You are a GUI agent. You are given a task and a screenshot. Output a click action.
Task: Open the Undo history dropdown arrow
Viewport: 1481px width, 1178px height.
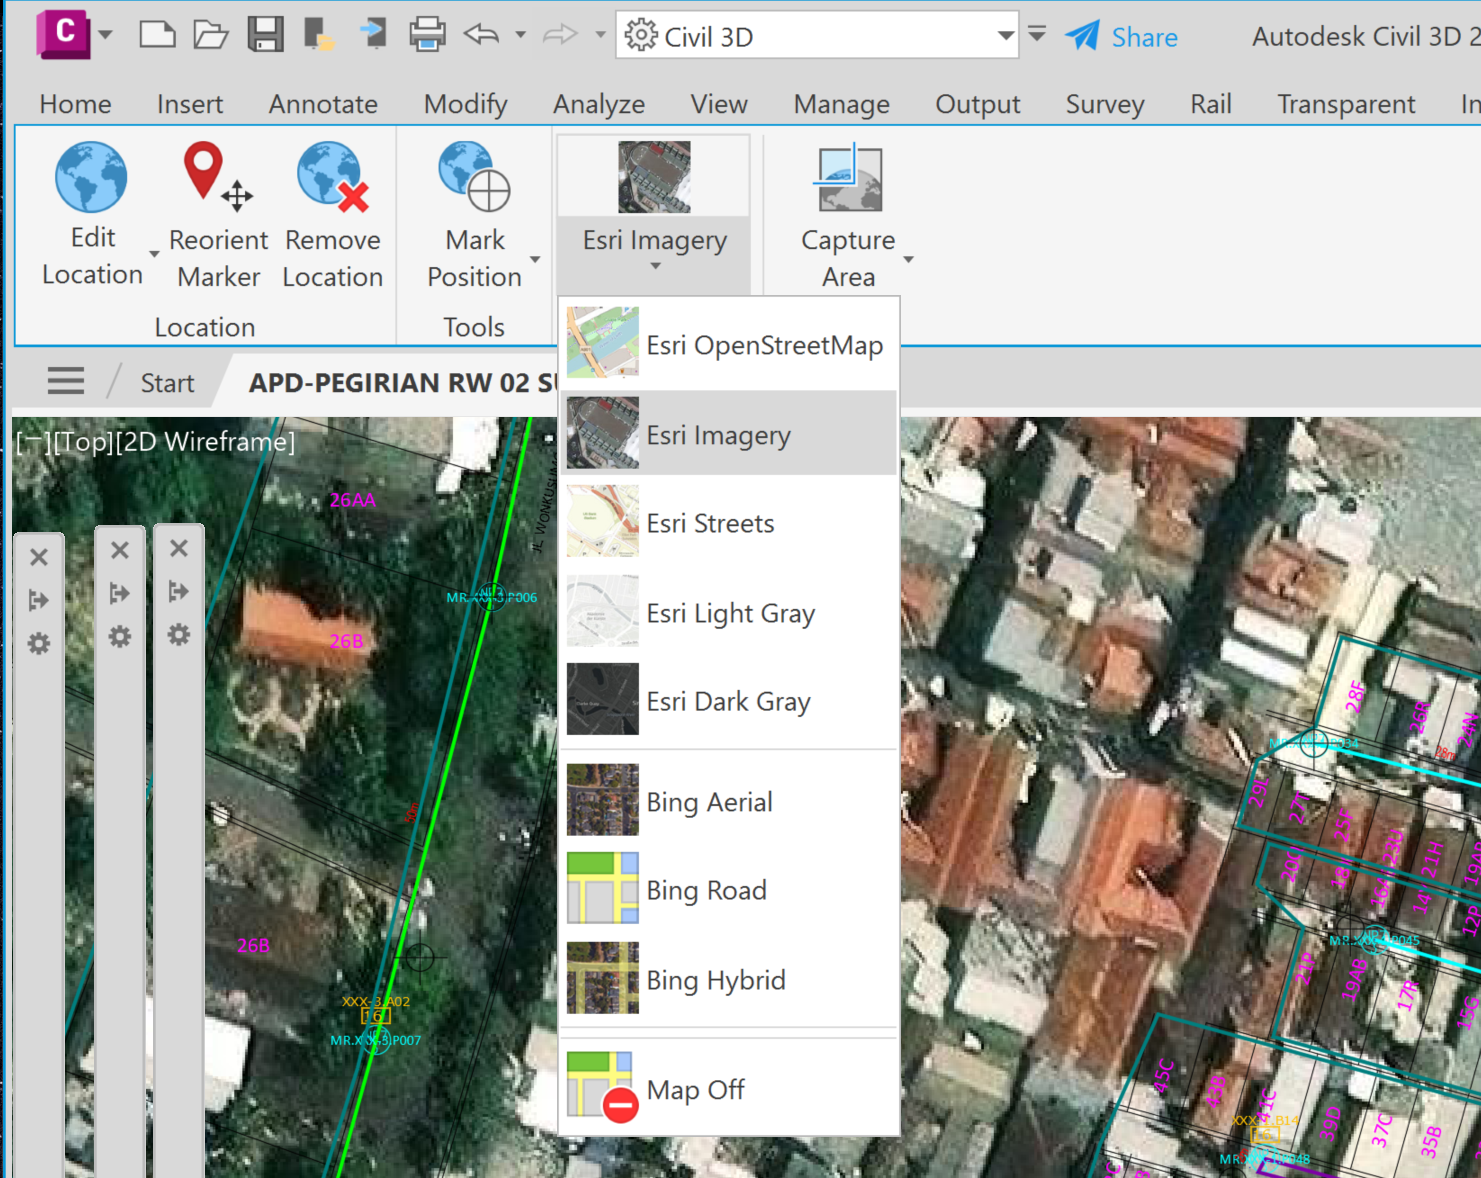tap(520, 35)
